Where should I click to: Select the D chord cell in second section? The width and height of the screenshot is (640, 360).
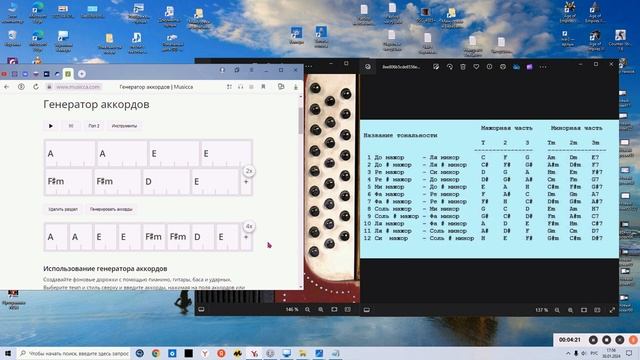(x=203, y=237)
